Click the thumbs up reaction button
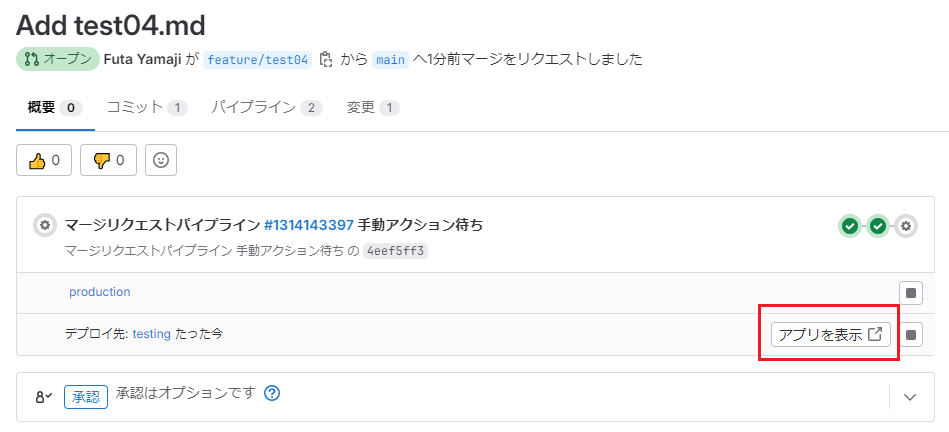949x432 pixels. [x=44, y=160]
